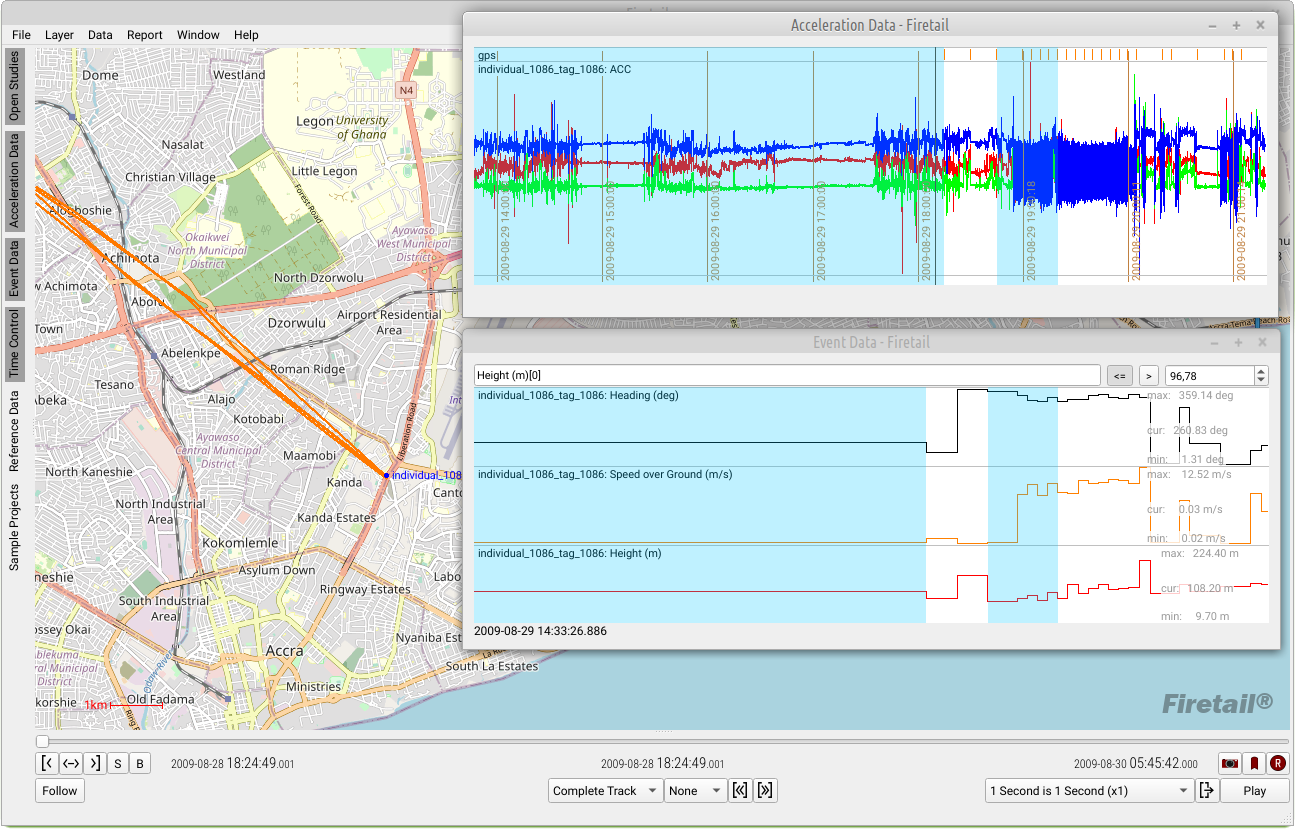This screenshot has height=829, width=1295.
Task: Click the 2009-08-30 05:45:42 end time
Action: [x=1135, y=763]
